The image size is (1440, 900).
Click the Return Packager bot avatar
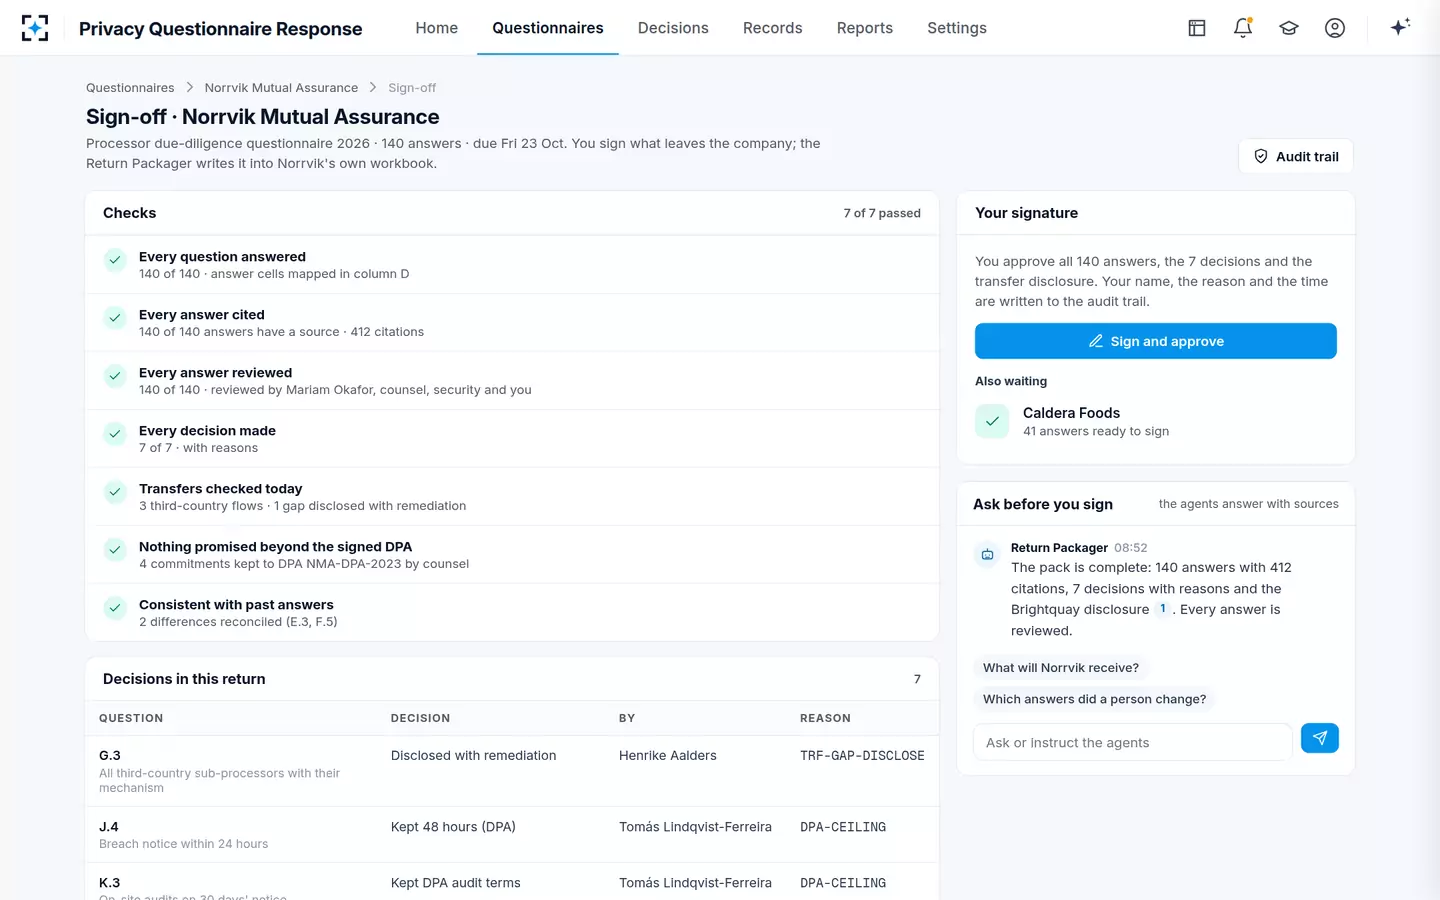click(x=987, y=554)
